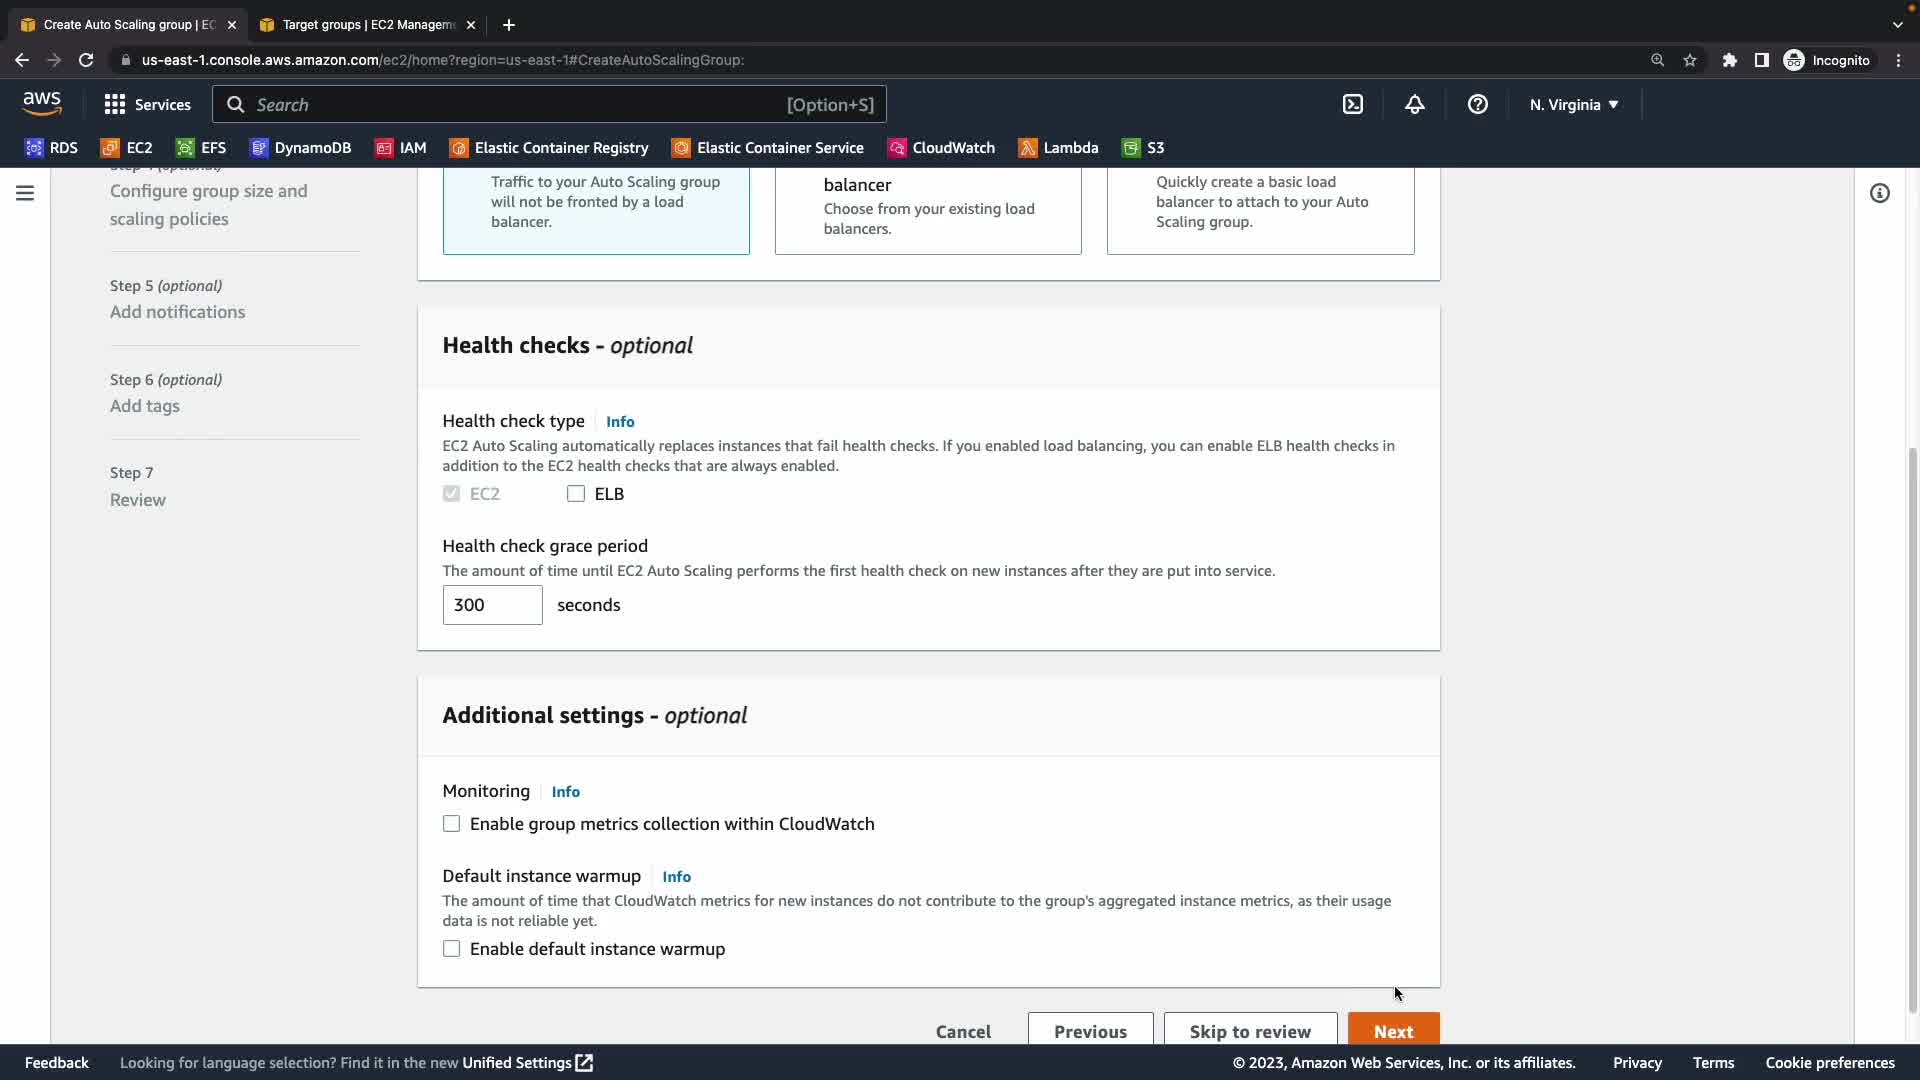
Task: Open the info panel icon on right
Action: [1879, 193]
